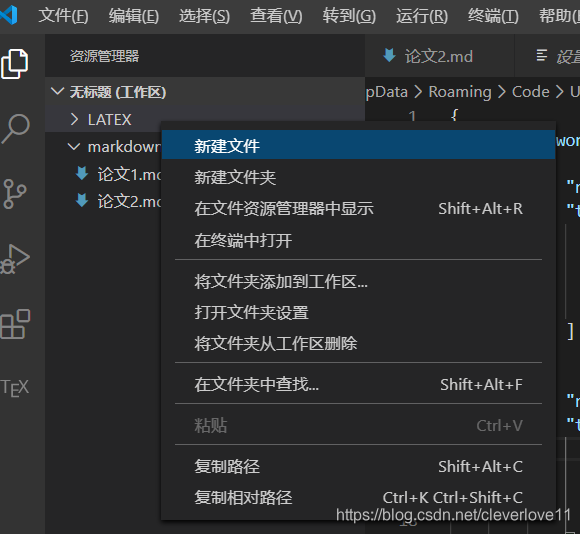Viewport: 580px width, 534px height.
Task: Switch to the 论文2.md editor tab
Action: (x=439, y=56)
